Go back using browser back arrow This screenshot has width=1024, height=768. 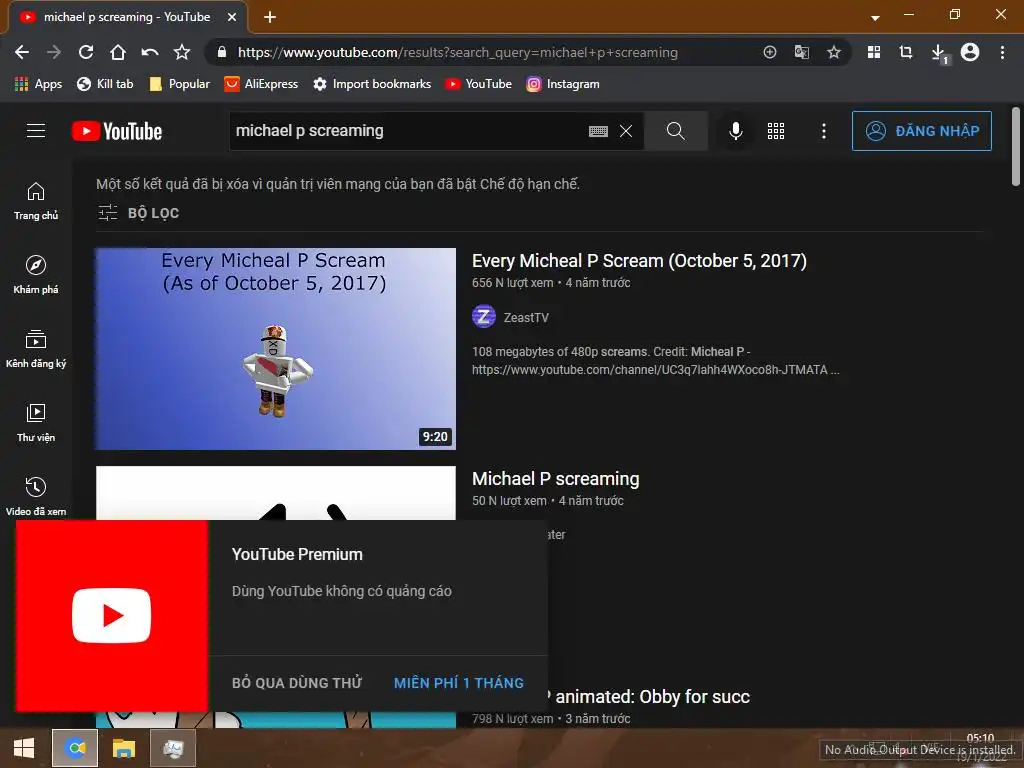click(22, 52)
